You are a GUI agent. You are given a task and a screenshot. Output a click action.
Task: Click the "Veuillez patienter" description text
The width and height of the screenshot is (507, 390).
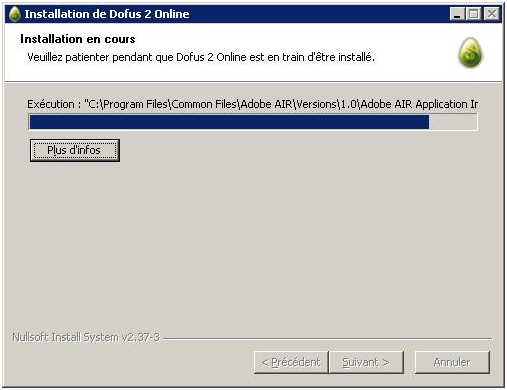coord(201,57)
